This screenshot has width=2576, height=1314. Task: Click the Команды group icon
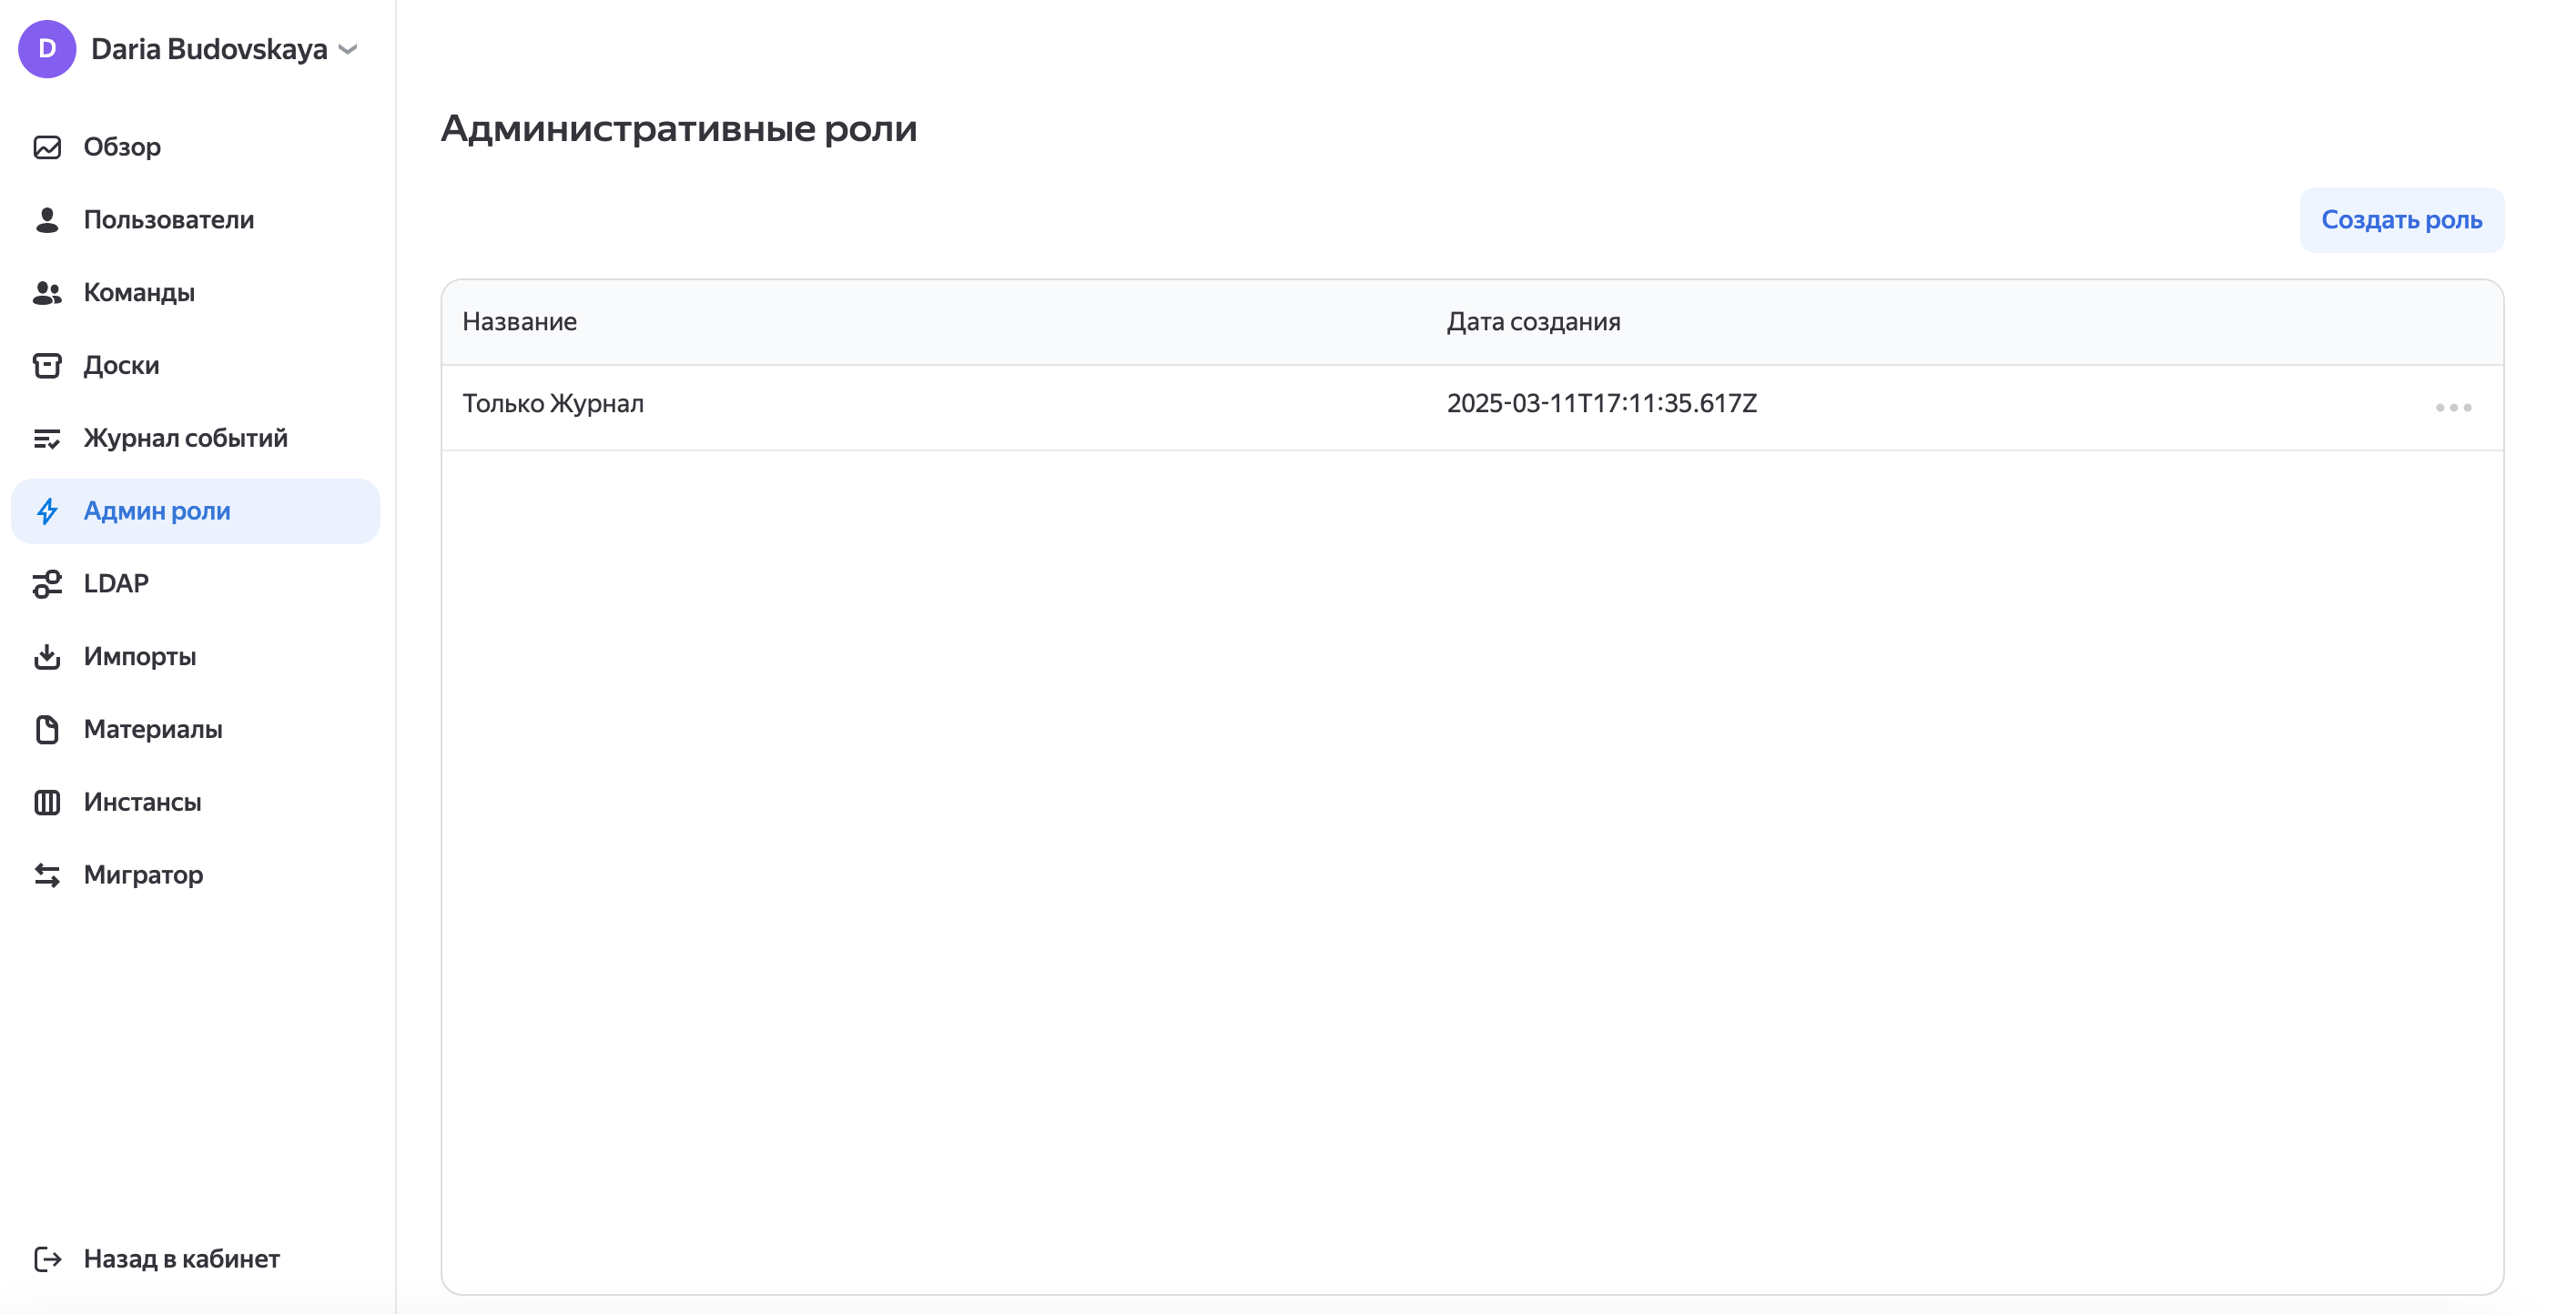[47, 293]
